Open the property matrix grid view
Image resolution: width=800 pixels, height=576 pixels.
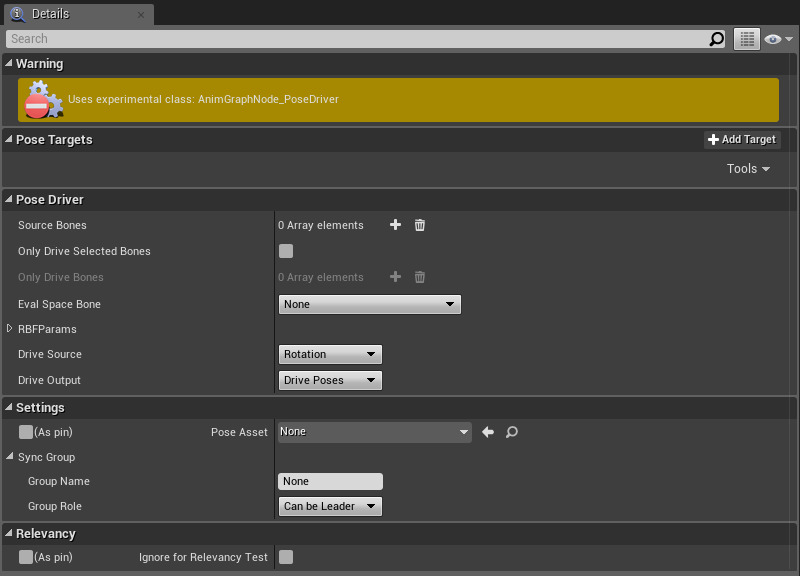[747, 39]
